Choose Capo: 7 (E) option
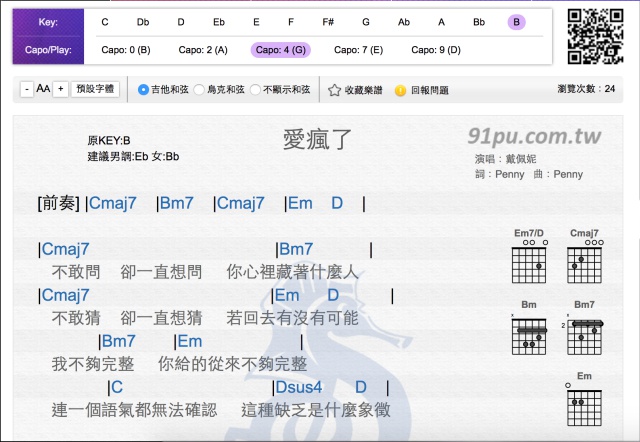This screenshot has width=640, height=442. (358, 50)
